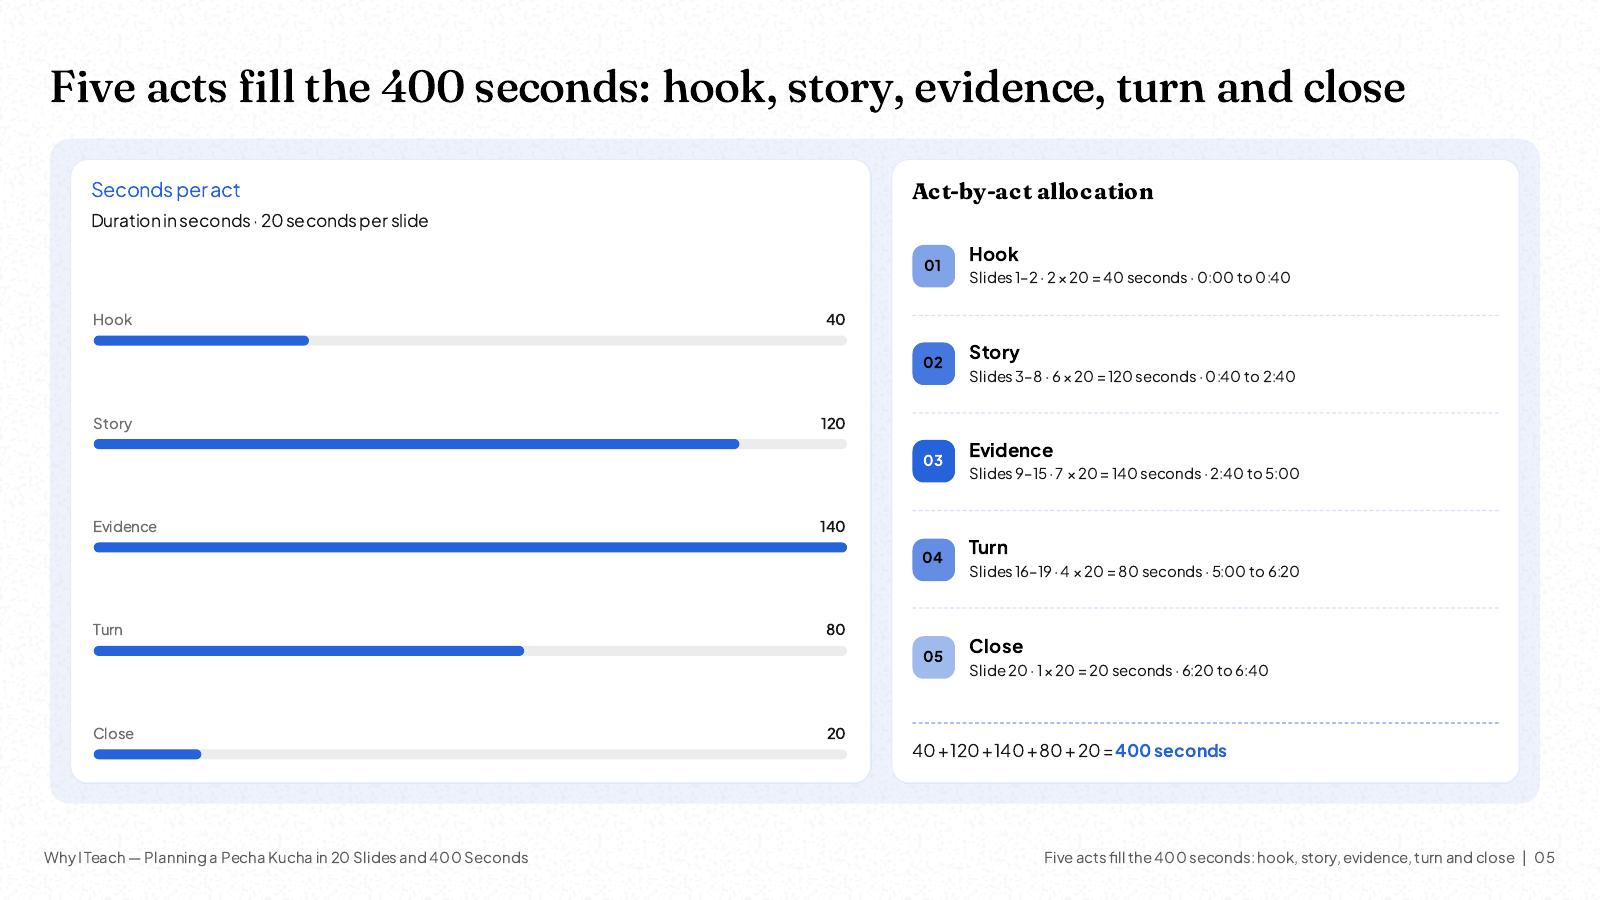
Task: Click the Hook progress bar in the chart
Action: coord(470,341)
